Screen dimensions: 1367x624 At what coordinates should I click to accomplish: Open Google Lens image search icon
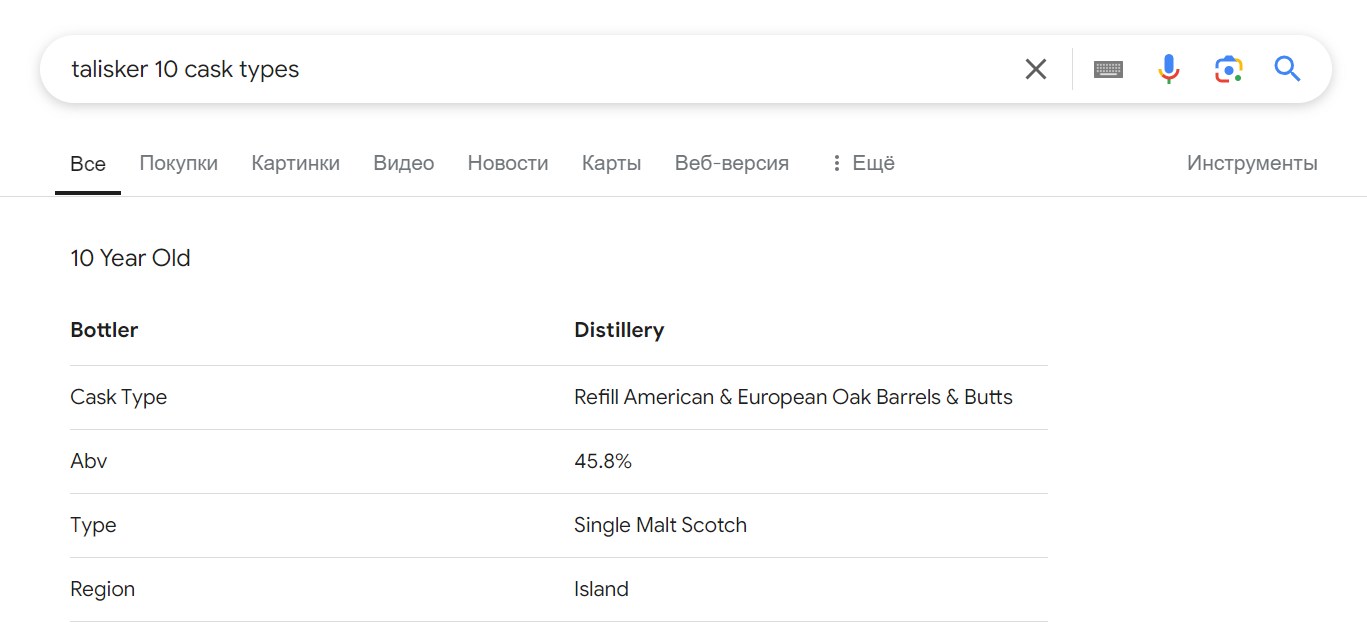click(x=1228, y=69)
